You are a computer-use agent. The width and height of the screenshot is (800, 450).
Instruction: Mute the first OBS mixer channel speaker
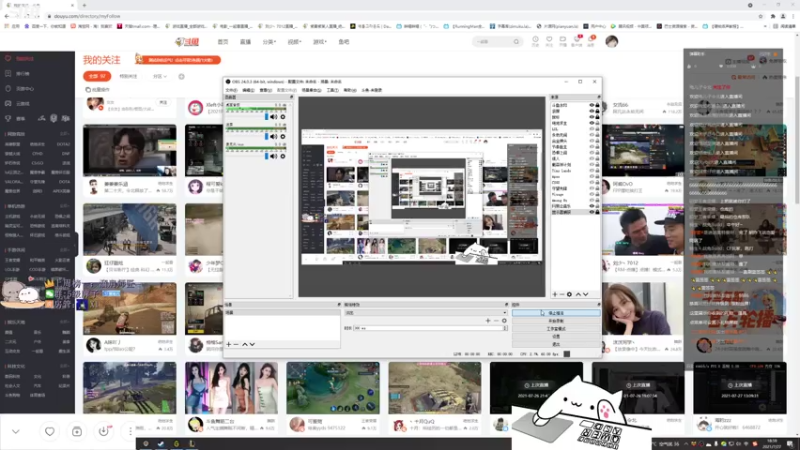(x=273, y=117)
